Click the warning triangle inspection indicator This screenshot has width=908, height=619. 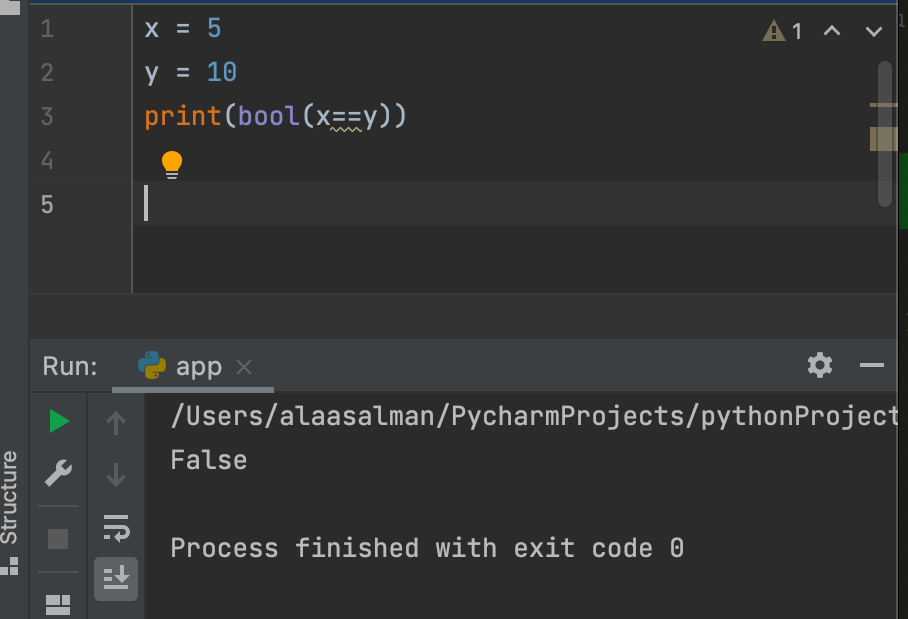click(x=774, y=32)
